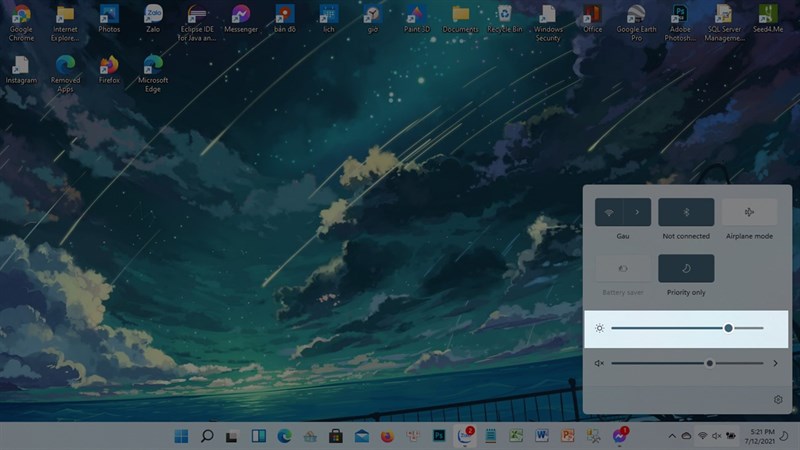This screenshot has width=800, height=450.
Task: Enable Airplane mode tile
Action: (x=749, y=212)
